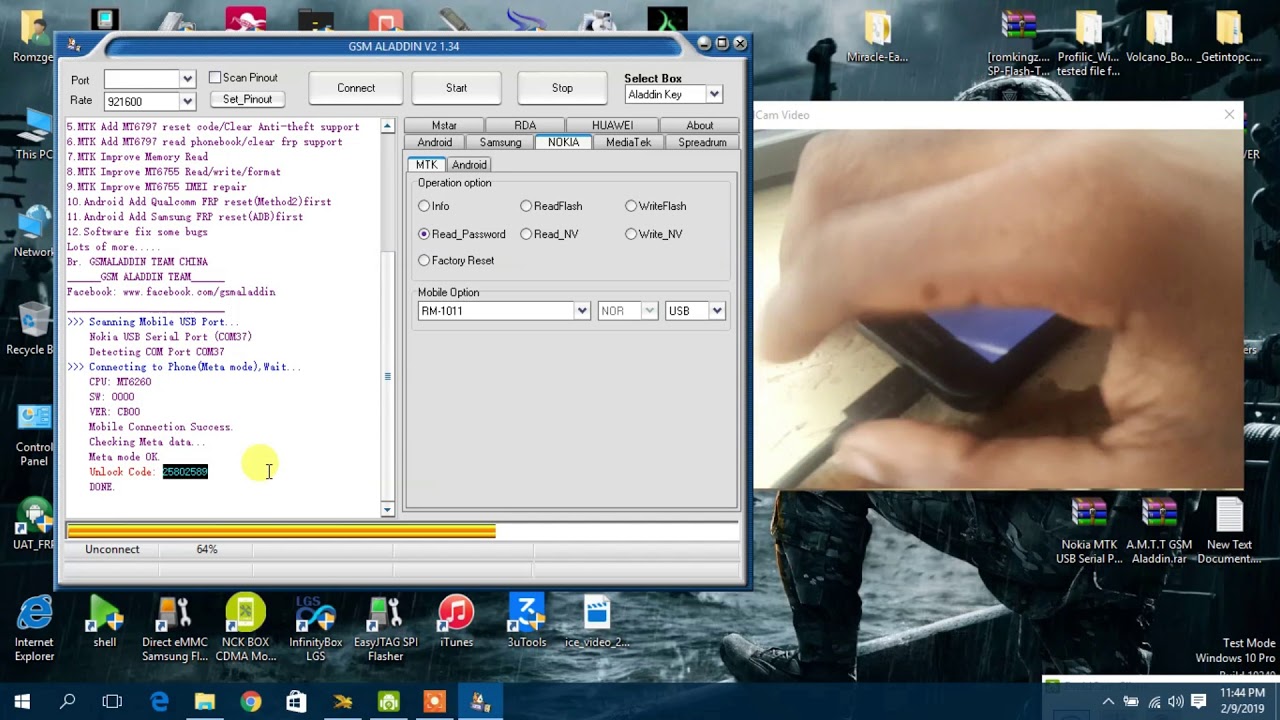Screen dimensions: 1280x720
Task: Open ice_video file on desktop
Action: pos(597,621)
